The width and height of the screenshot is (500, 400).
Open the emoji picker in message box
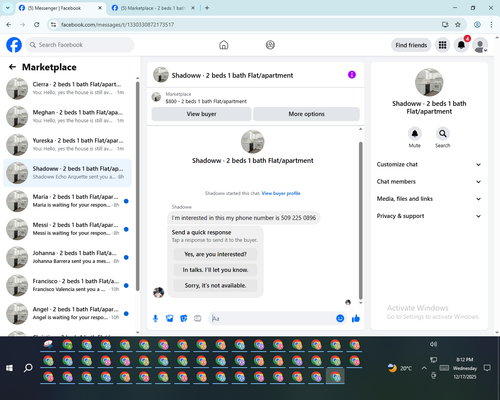tap(340, 318)
